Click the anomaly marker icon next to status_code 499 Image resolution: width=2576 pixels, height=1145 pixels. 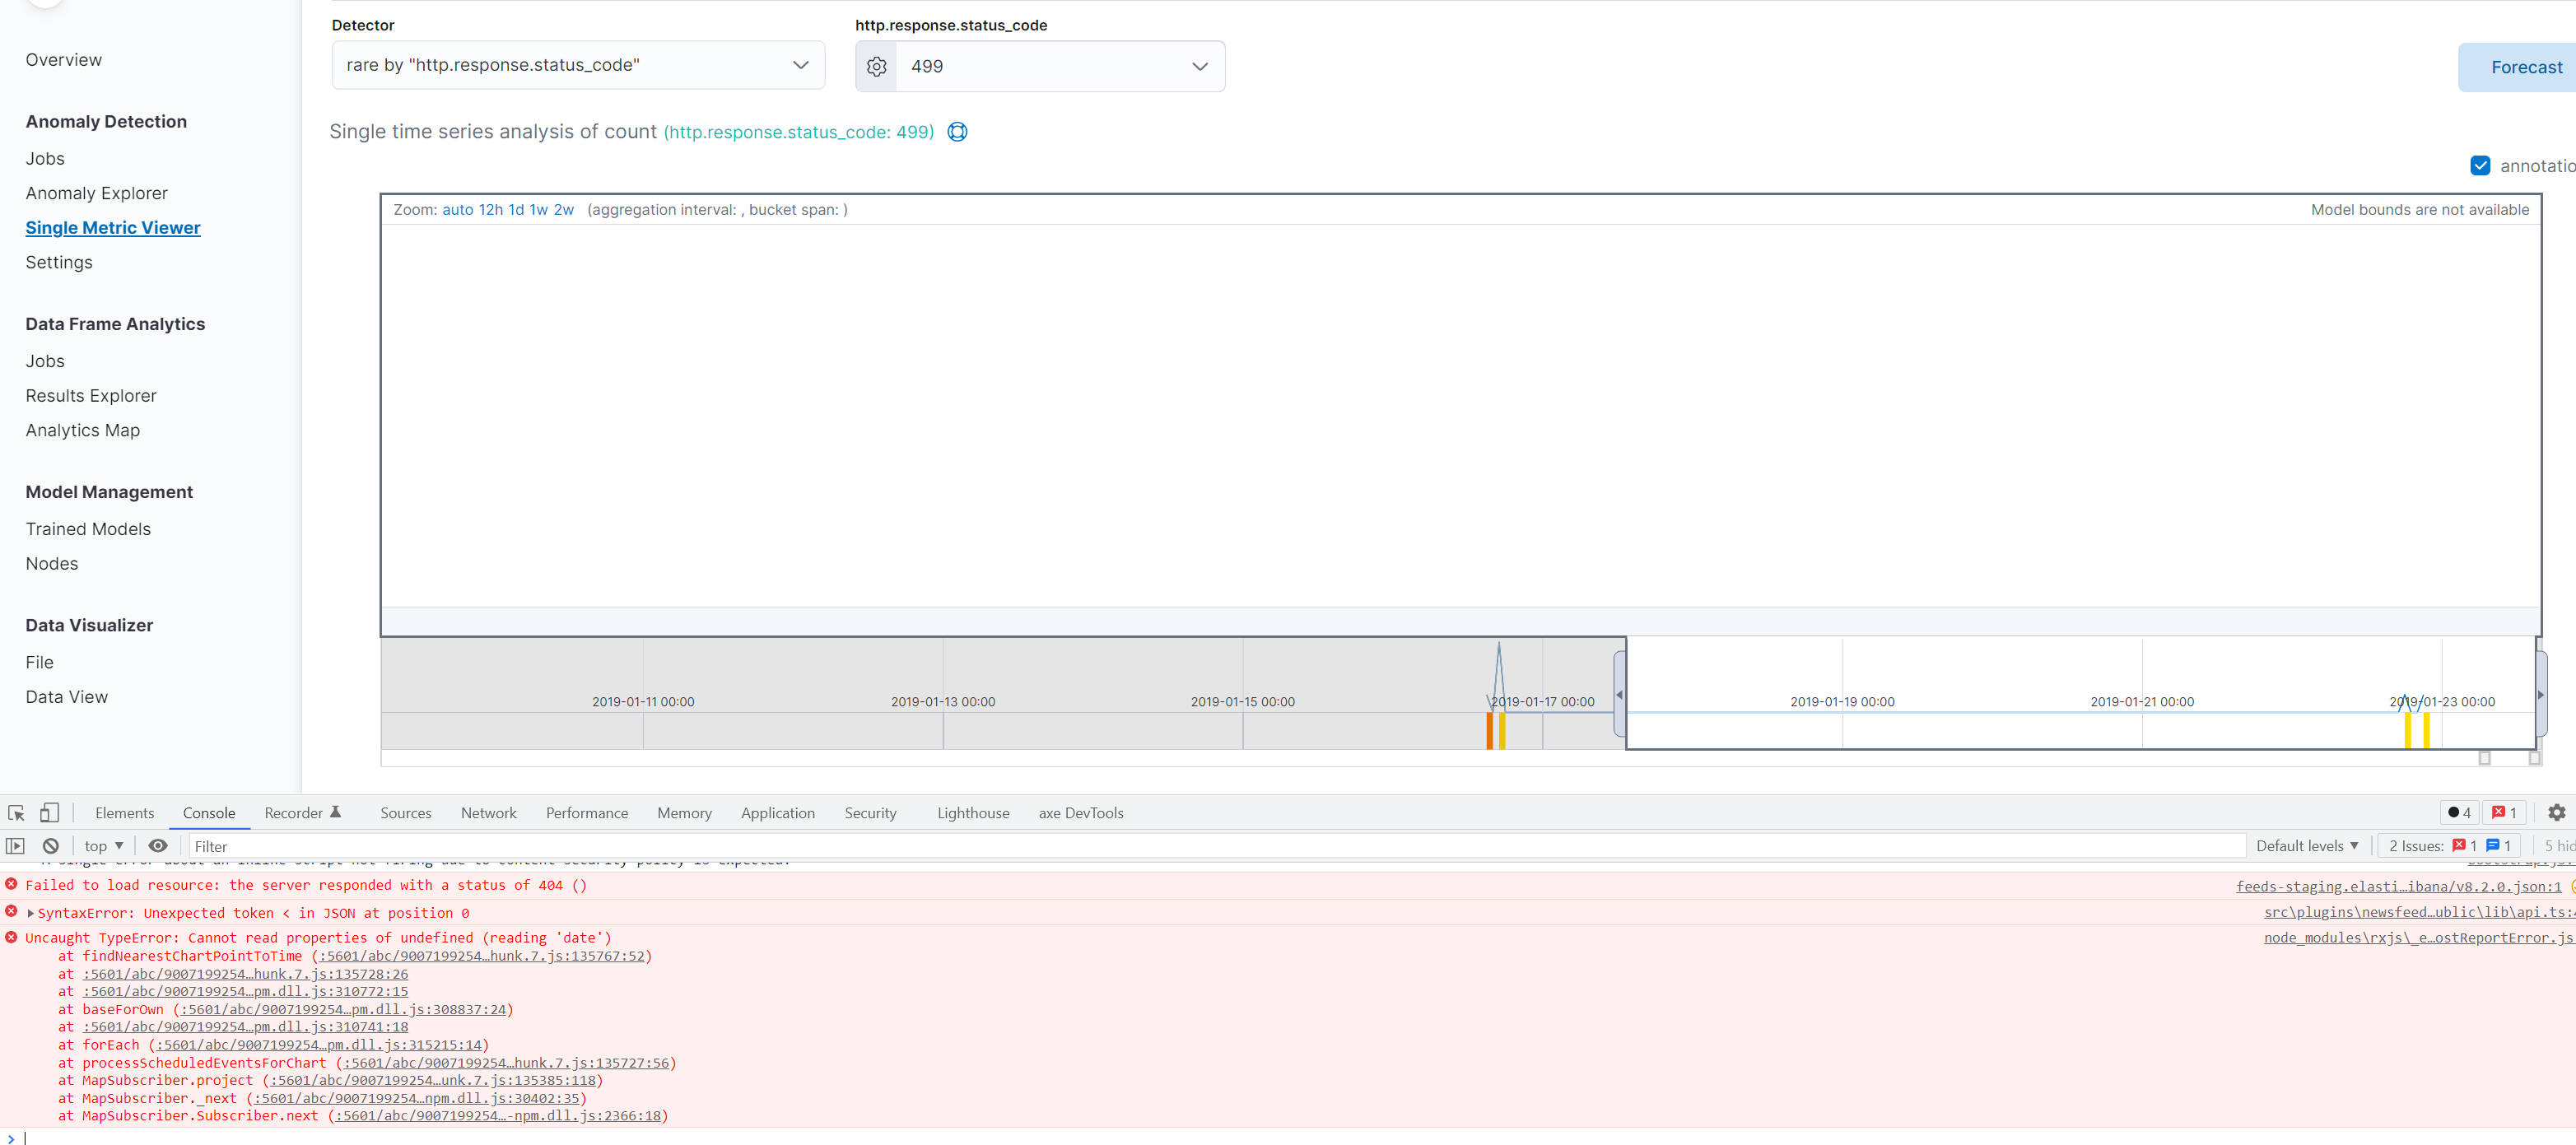pyautogui.click(x=957, y=131)
